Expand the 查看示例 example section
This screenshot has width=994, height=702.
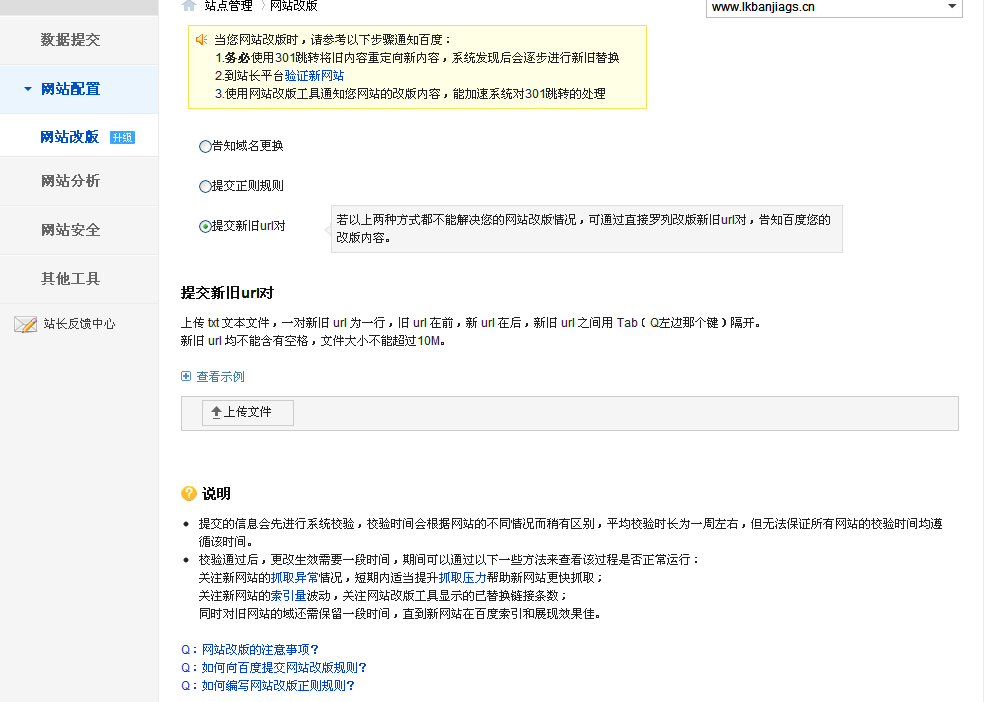tap(220, 377)
